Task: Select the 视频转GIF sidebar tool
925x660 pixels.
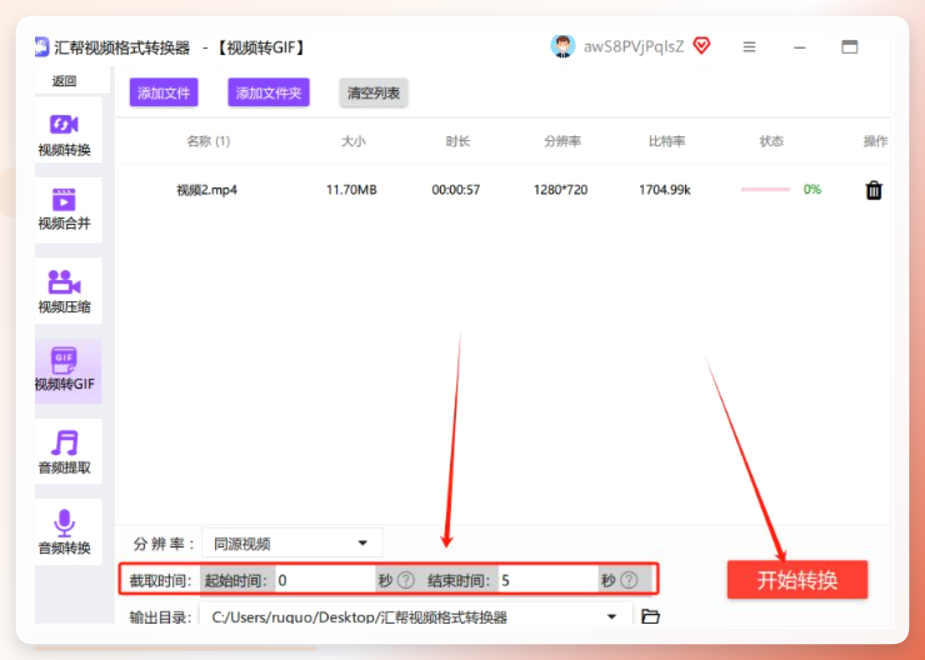Action: [67, 371]
